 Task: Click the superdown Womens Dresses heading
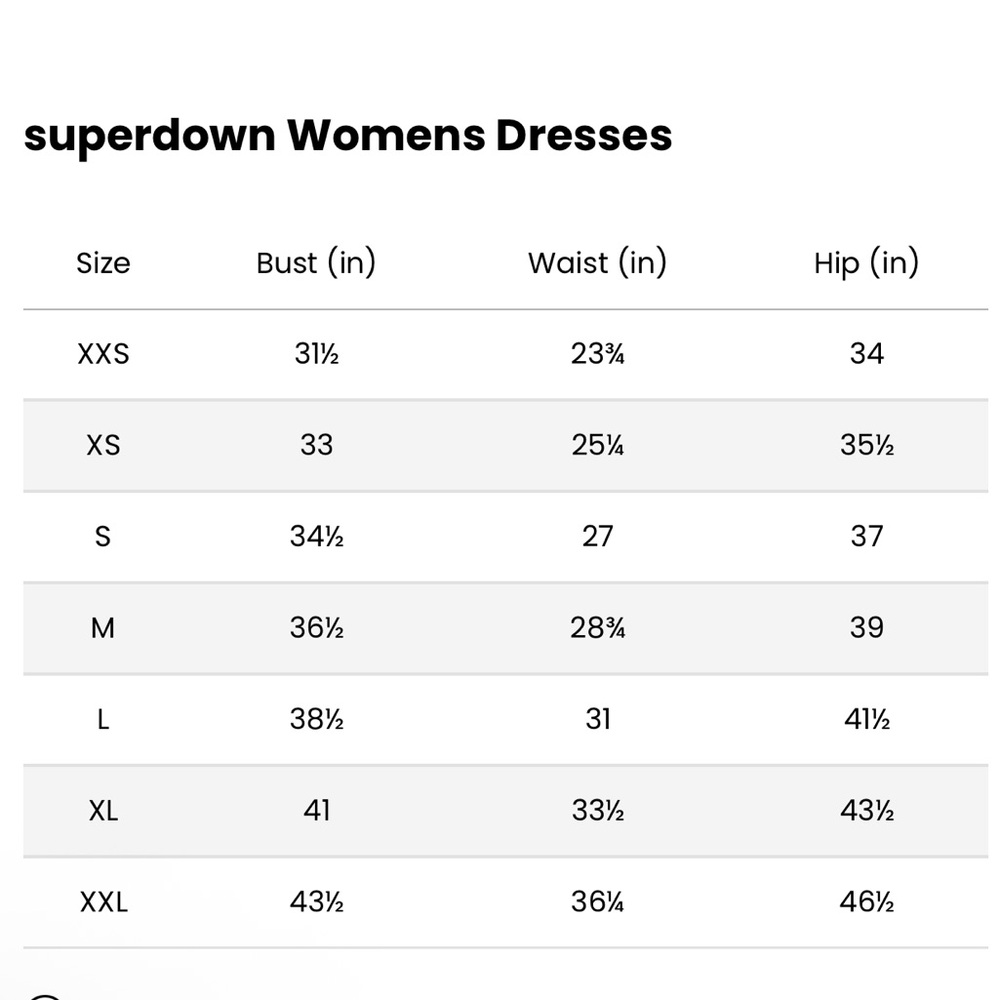[348, 136]
